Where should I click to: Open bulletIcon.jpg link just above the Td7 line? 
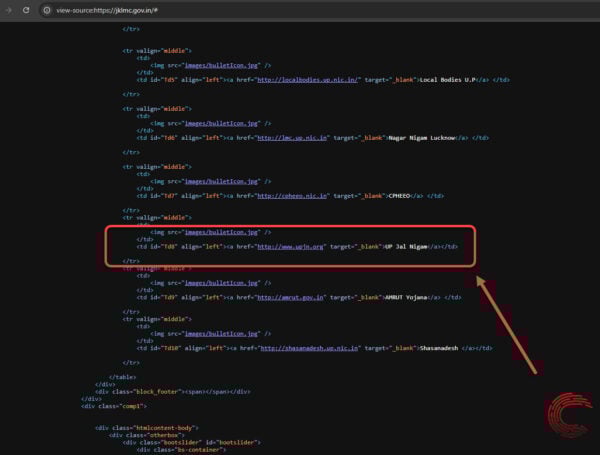pyautogui.click(x=221, y=181)
